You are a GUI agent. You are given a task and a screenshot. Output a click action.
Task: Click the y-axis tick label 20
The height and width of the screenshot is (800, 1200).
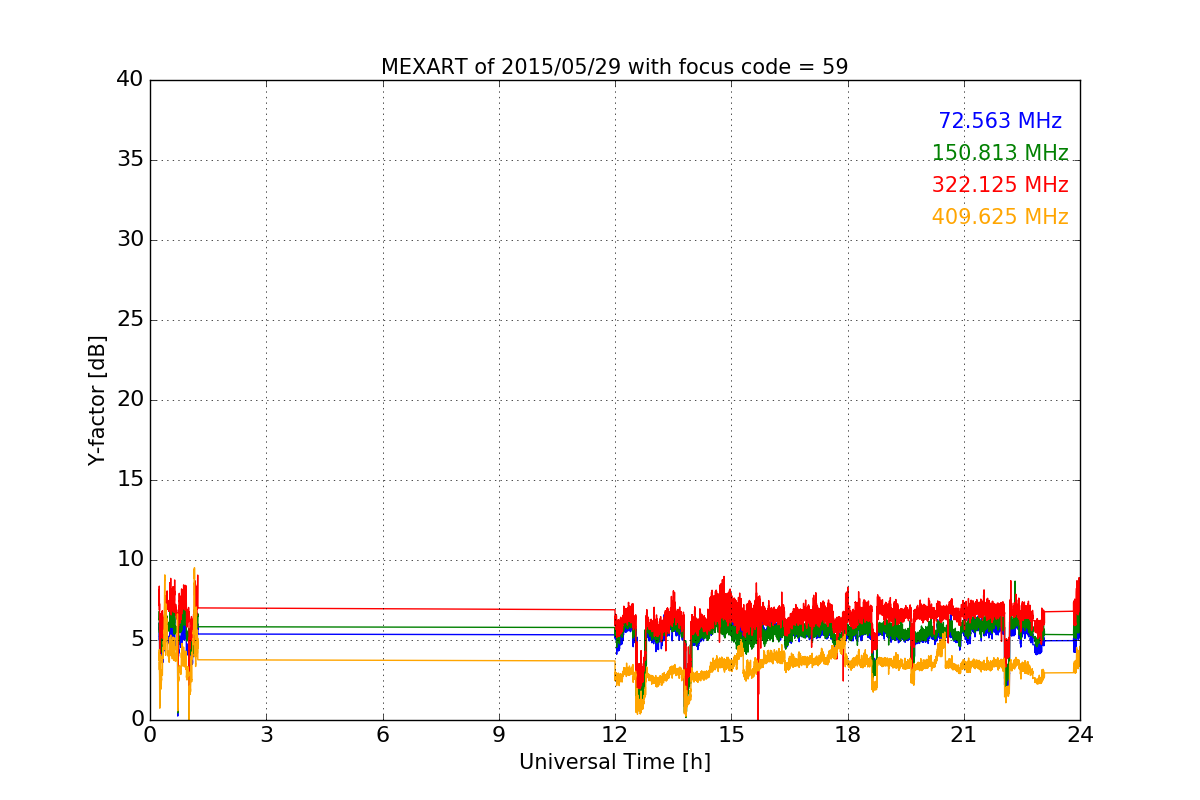129,400
